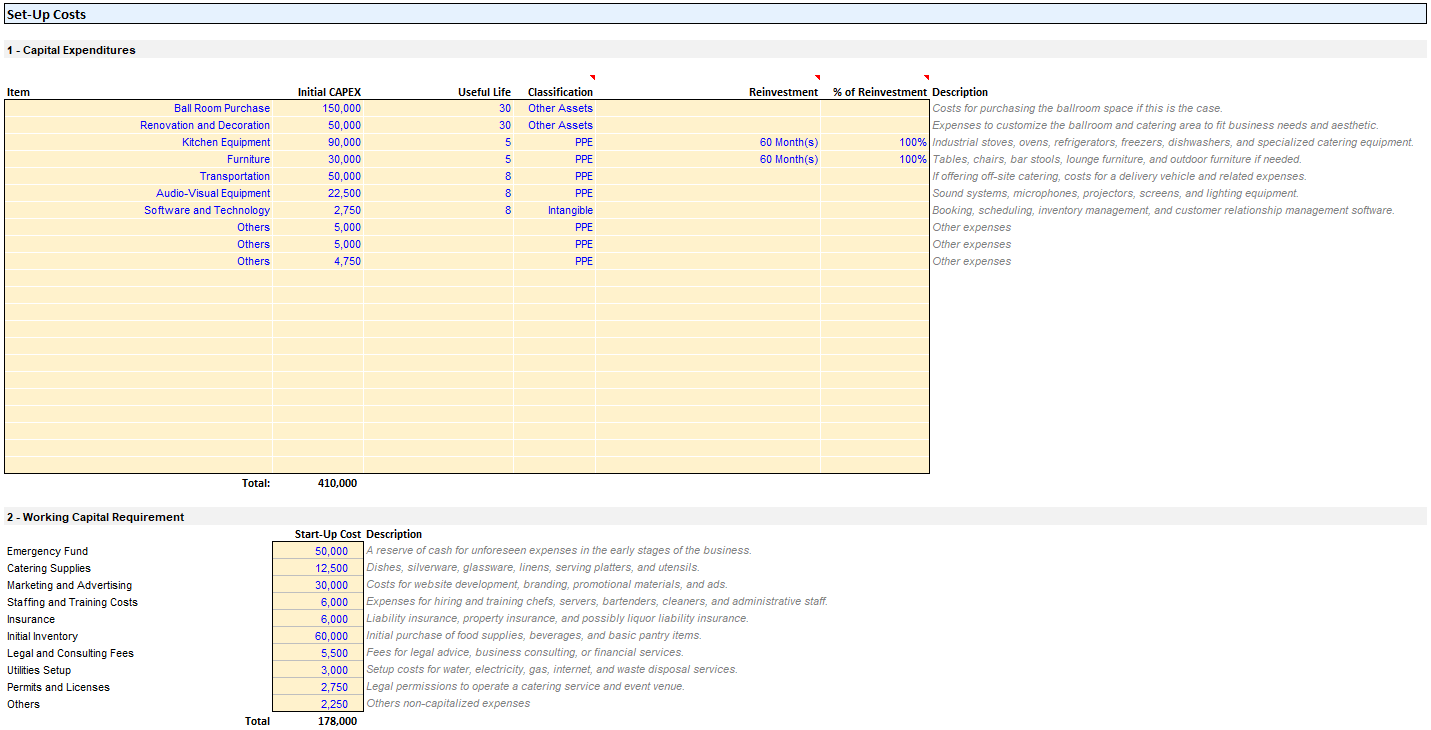This screenshot has width=1431, height=730.
Task: Click the Classification column header
Action: point(560,92)
